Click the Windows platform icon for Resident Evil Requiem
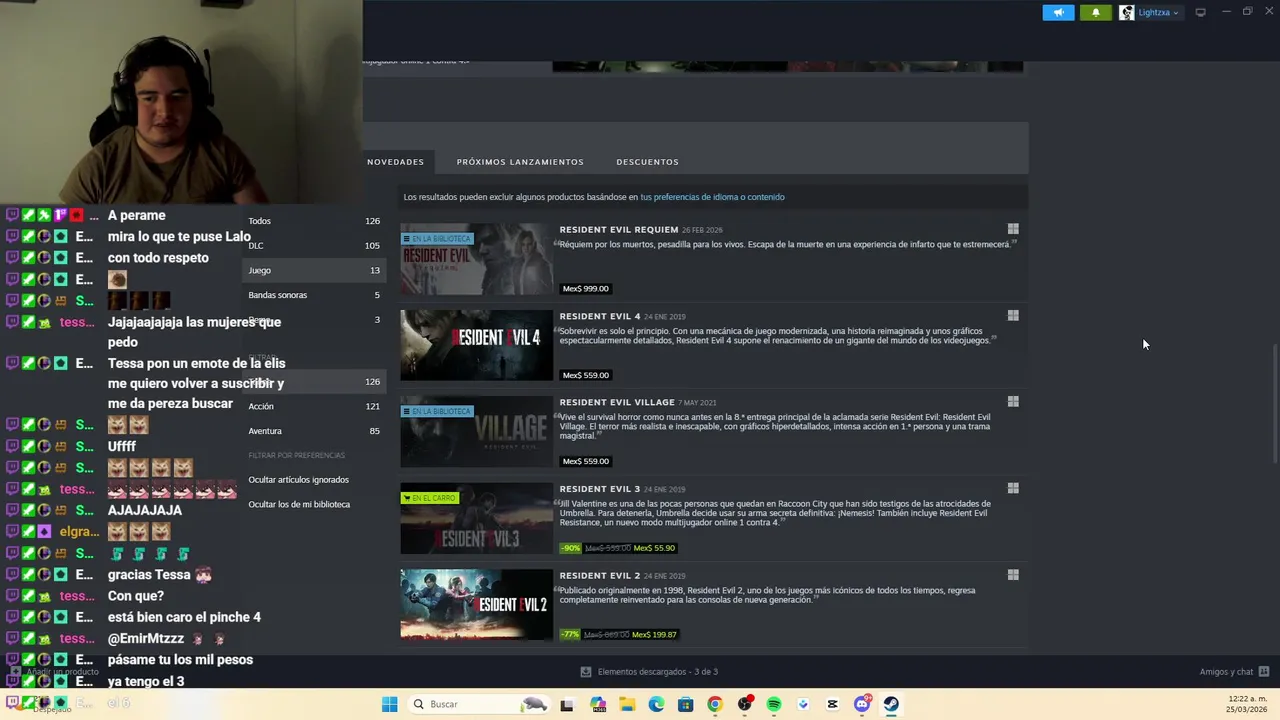 1013,229
